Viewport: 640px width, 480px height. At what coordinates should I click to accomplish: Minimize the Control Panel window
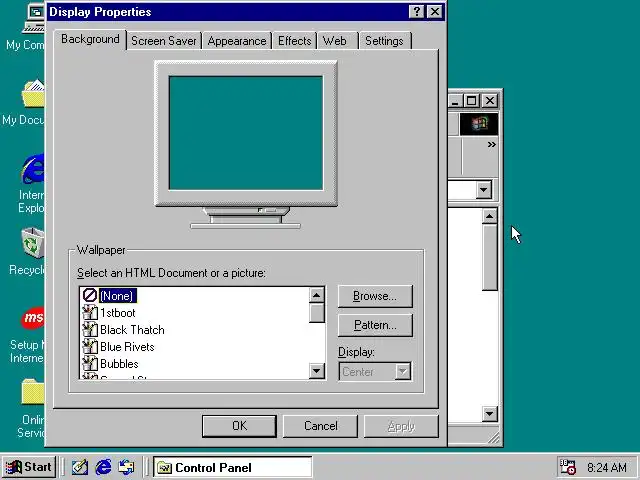[x=455, y=100]
